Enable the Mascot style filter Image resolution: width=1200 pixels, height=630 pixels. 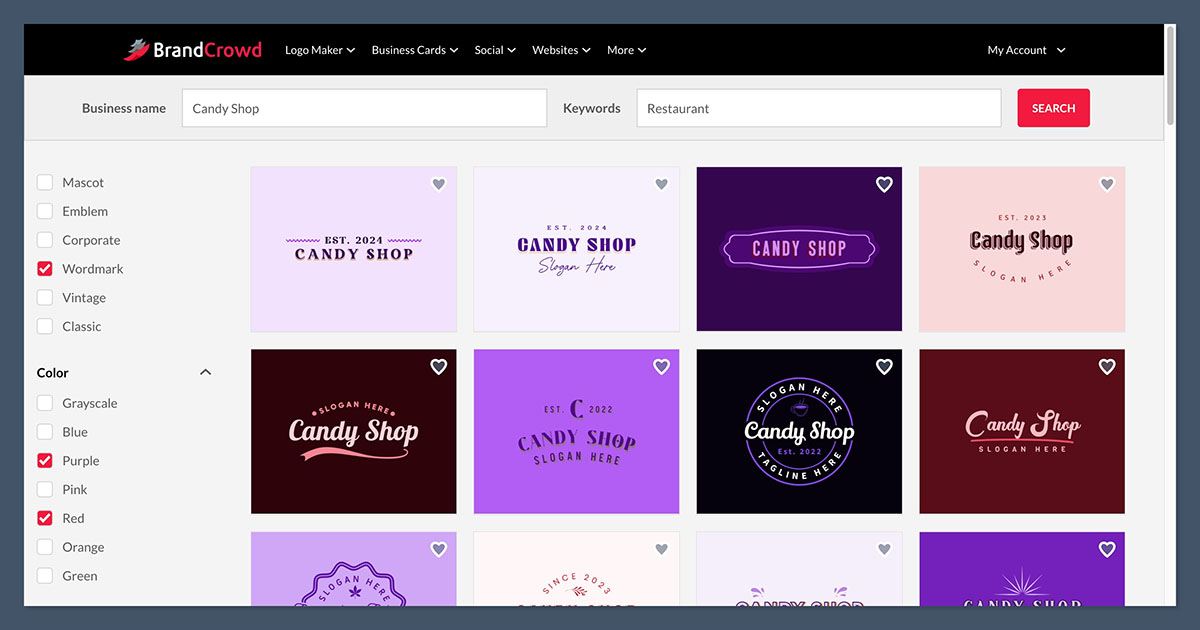[44, 182]
